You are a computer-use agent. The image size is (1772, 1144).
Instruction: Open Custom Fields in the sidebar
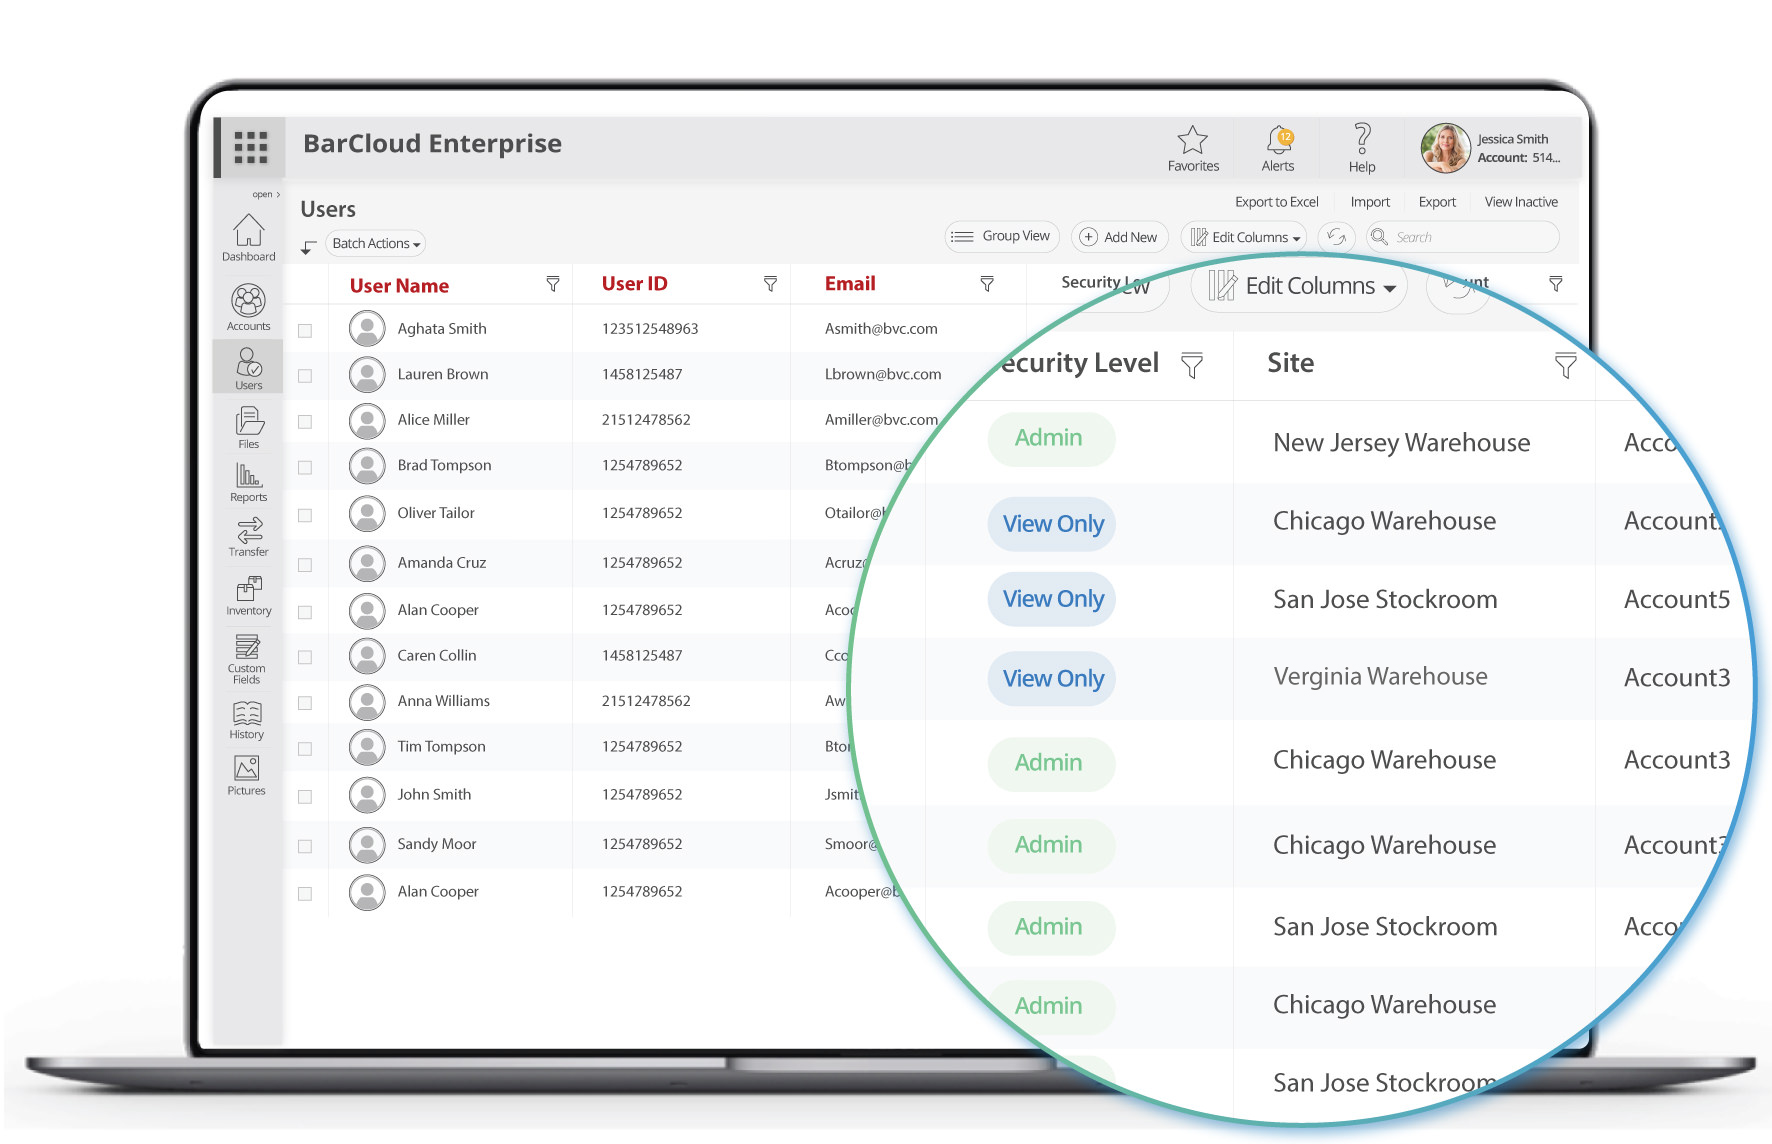pyautogui.click(x=247, y=659)
